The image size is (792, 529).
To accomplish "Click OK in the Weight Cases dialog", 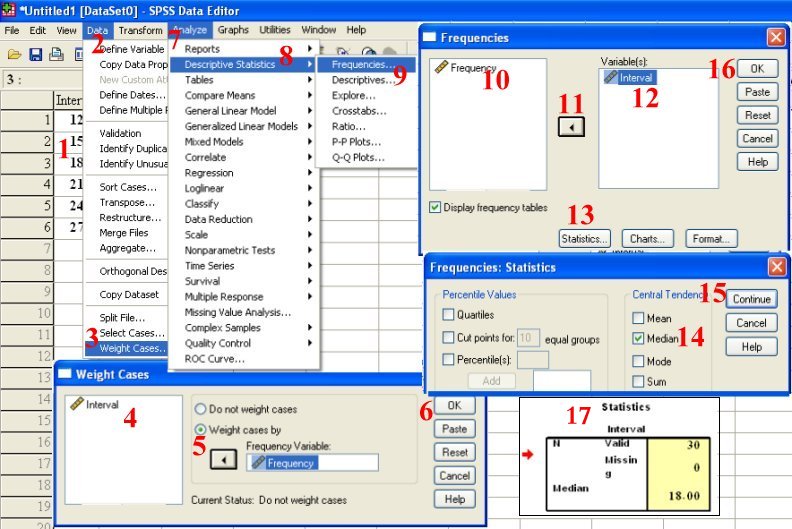I will tap(455, 405).
